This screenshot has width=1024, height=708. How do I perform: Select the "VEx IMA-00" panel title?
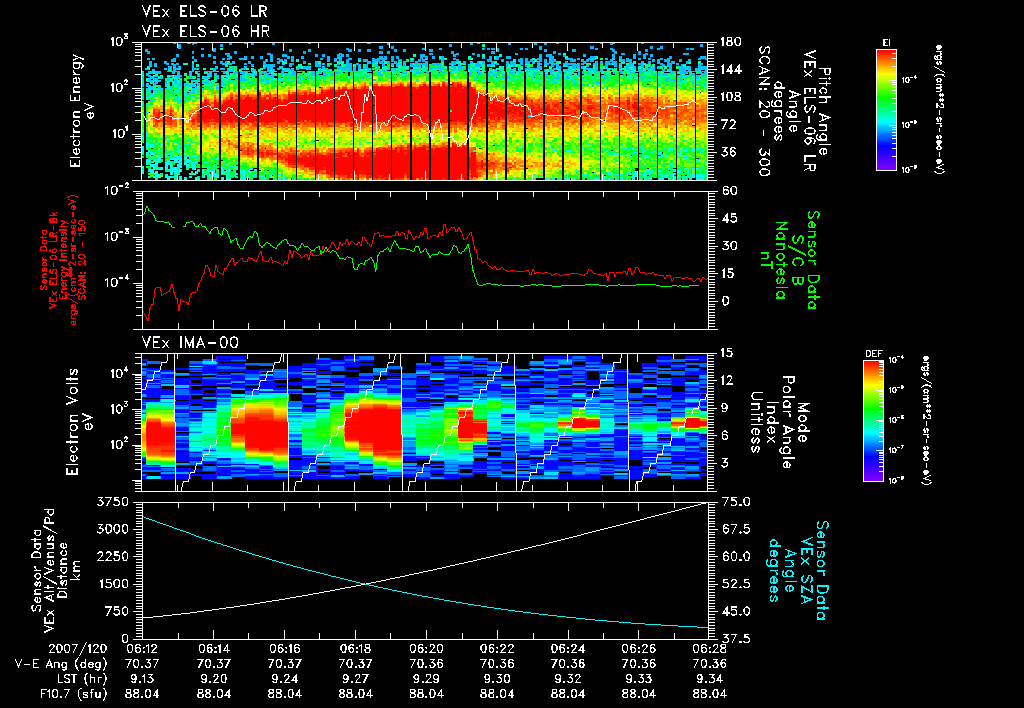click(x=190, y=343)
